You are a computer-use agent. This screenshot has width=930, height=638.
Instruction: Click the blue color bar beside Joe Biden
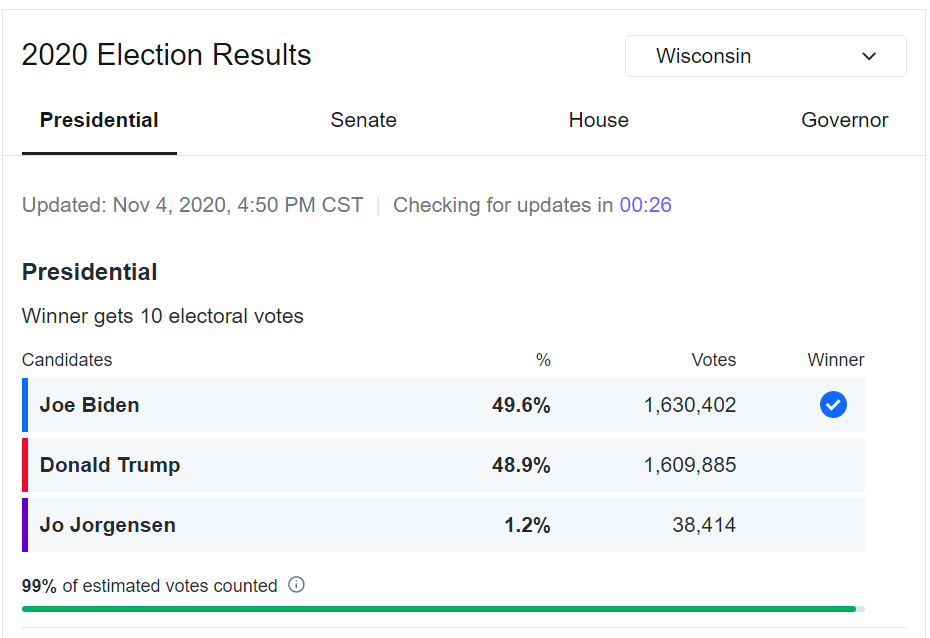click(x=25, y=405)
